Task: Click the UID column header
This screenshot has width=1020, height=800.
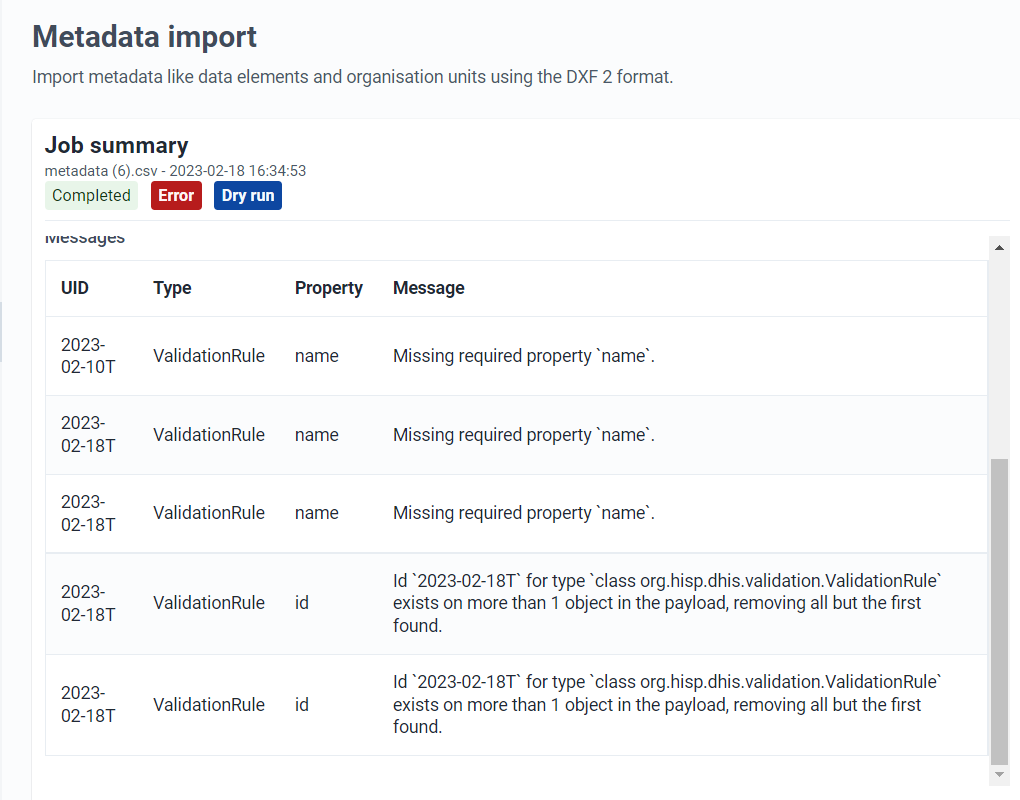Action: click(x=75, y=288)
